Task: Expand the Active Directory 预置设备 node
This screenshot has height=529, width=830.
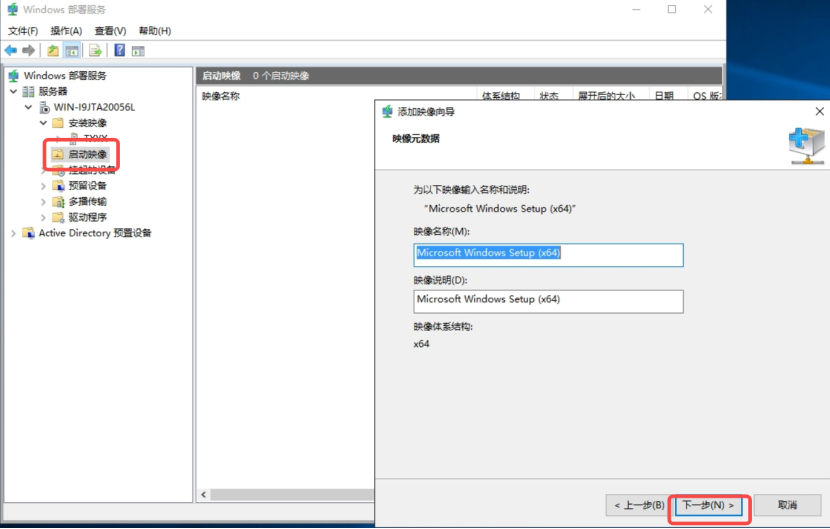Action: coord(13,233)
